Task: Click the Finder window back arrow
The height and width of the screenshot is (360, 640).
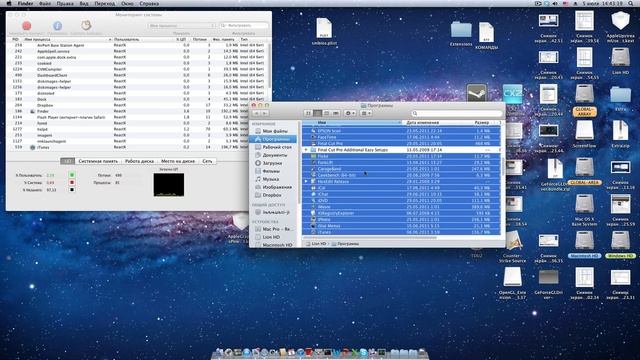Action: tap(257, 113)
